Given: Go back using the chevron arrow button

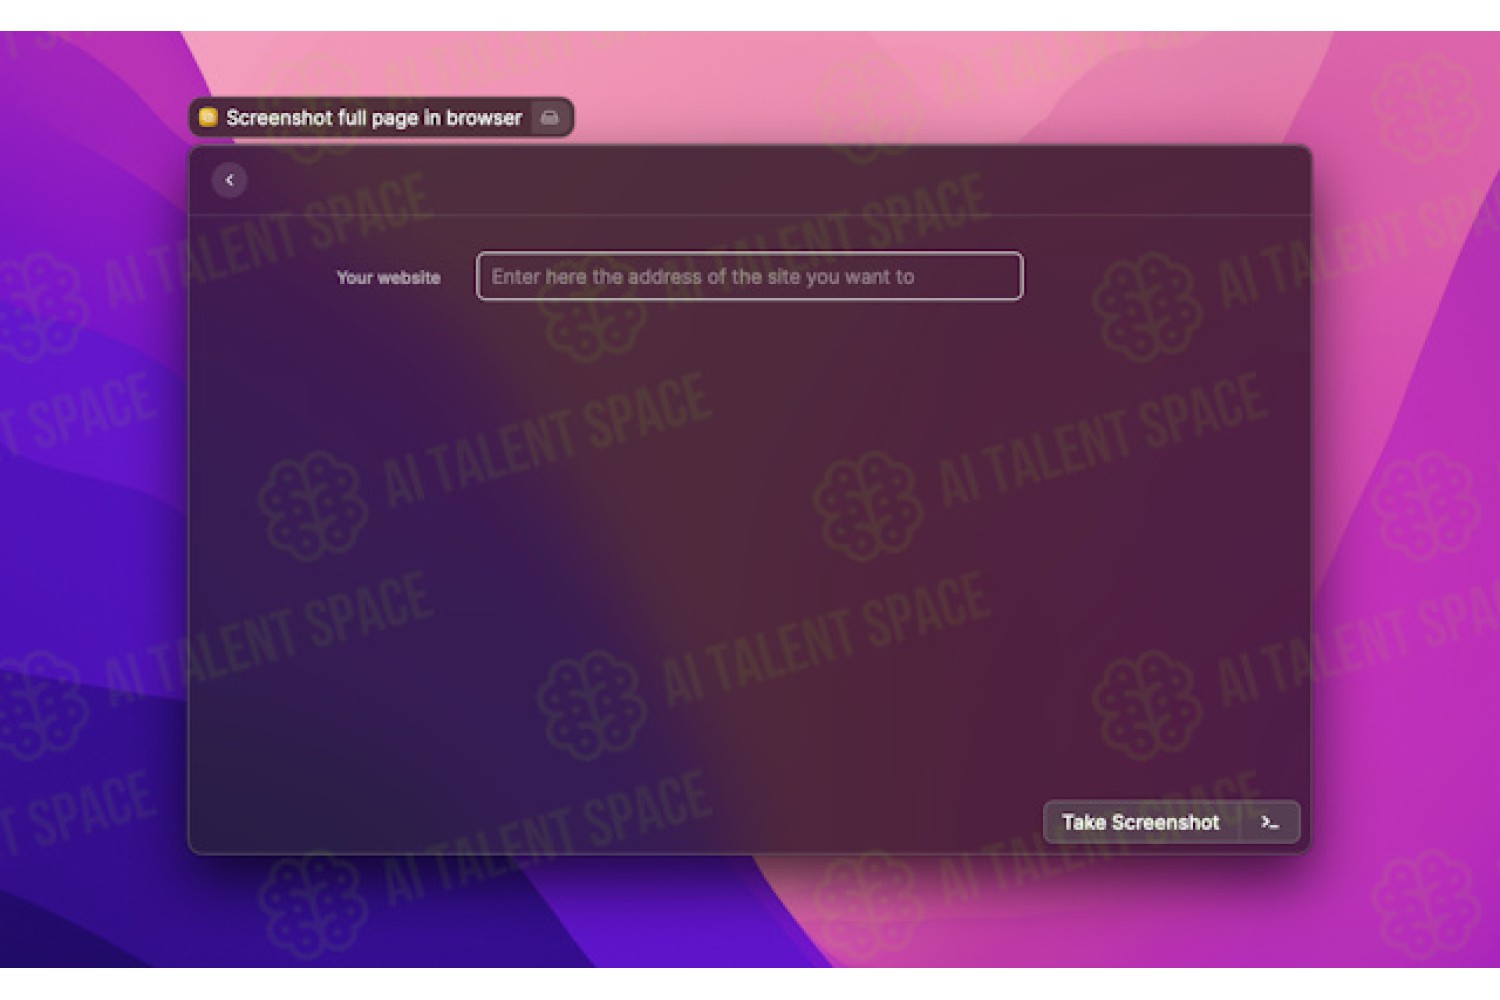Looking at the screenshot, I should tap(229, 180).
